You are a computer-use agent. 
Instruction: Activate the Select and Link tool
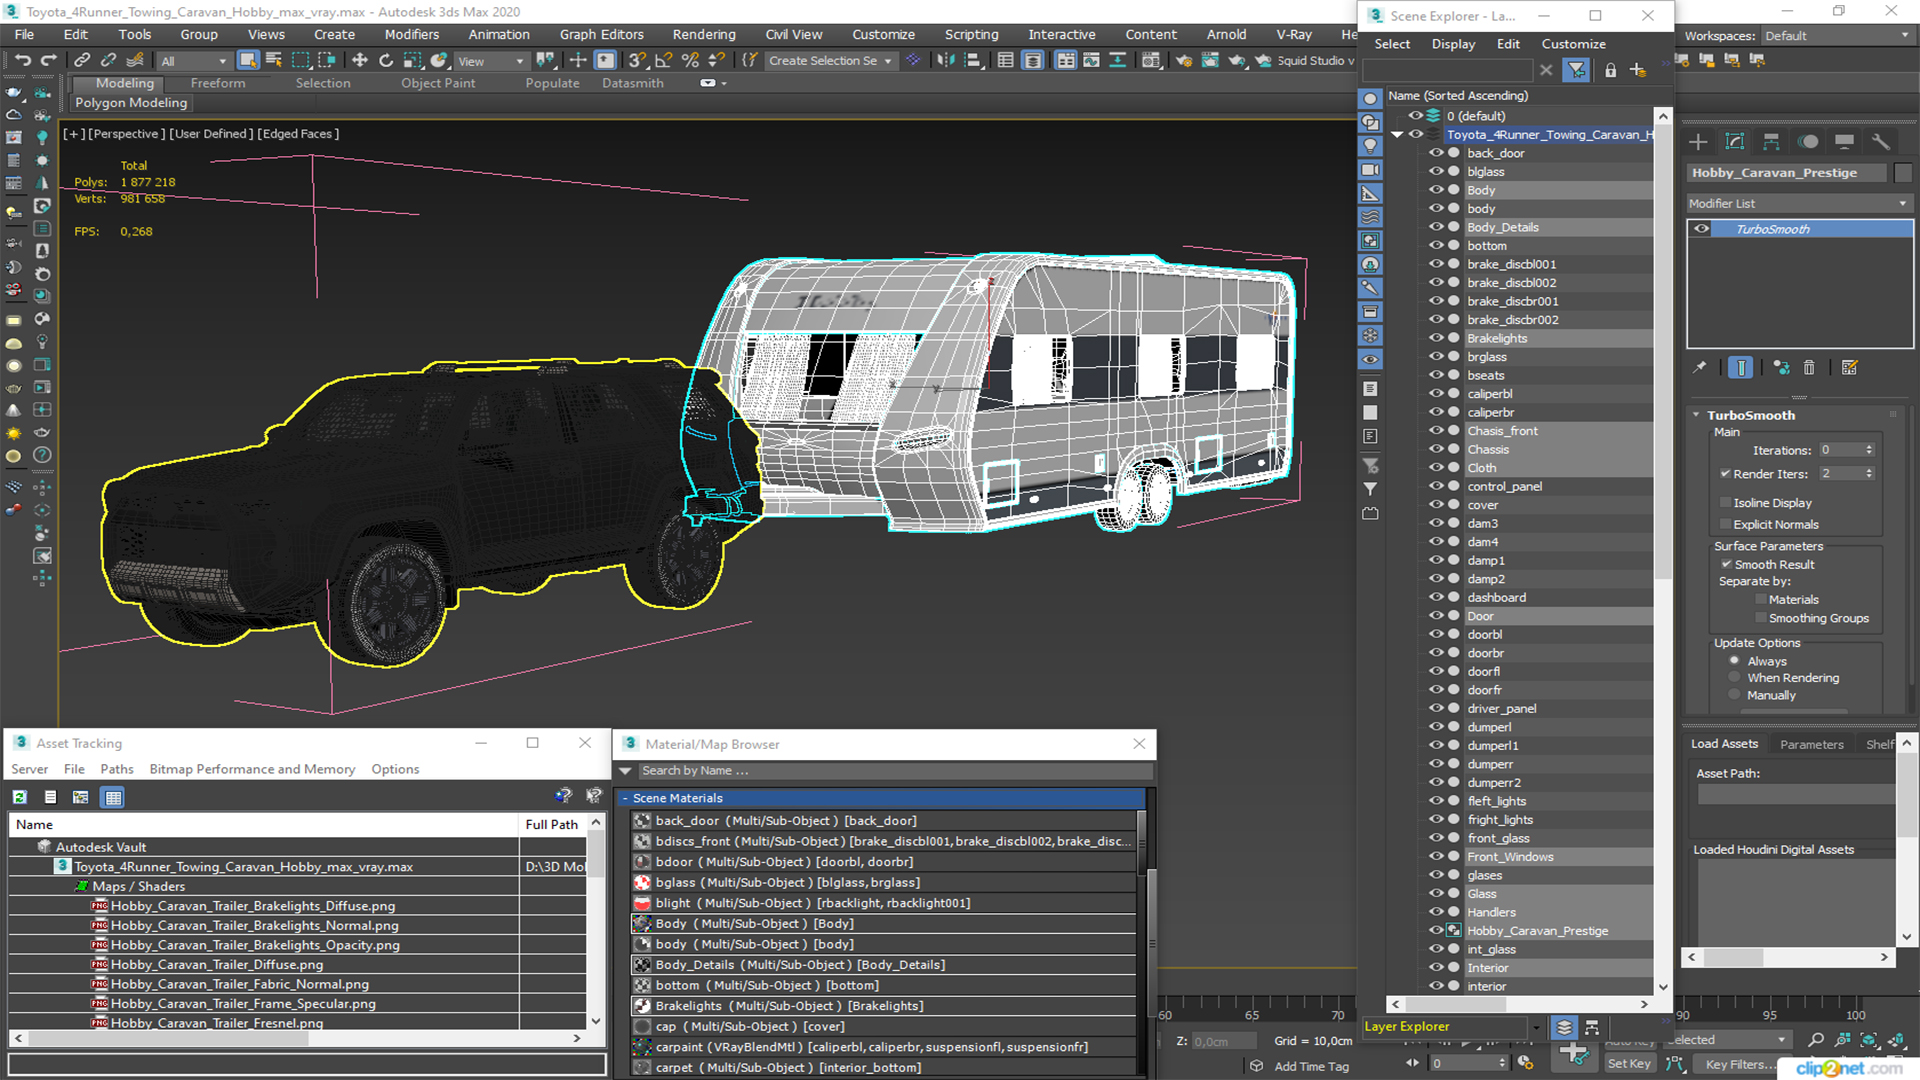82,60
